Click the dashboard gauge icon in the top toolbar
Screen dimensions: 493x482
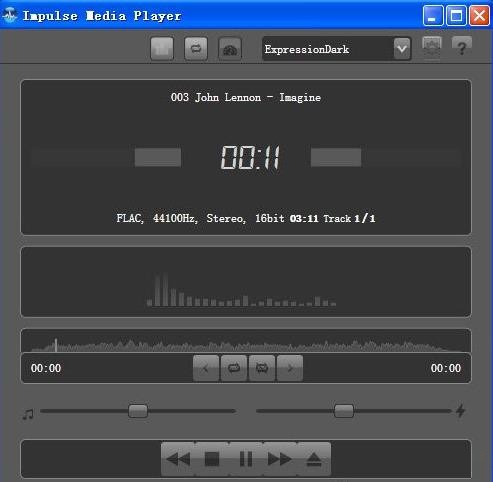pos(230,49)
